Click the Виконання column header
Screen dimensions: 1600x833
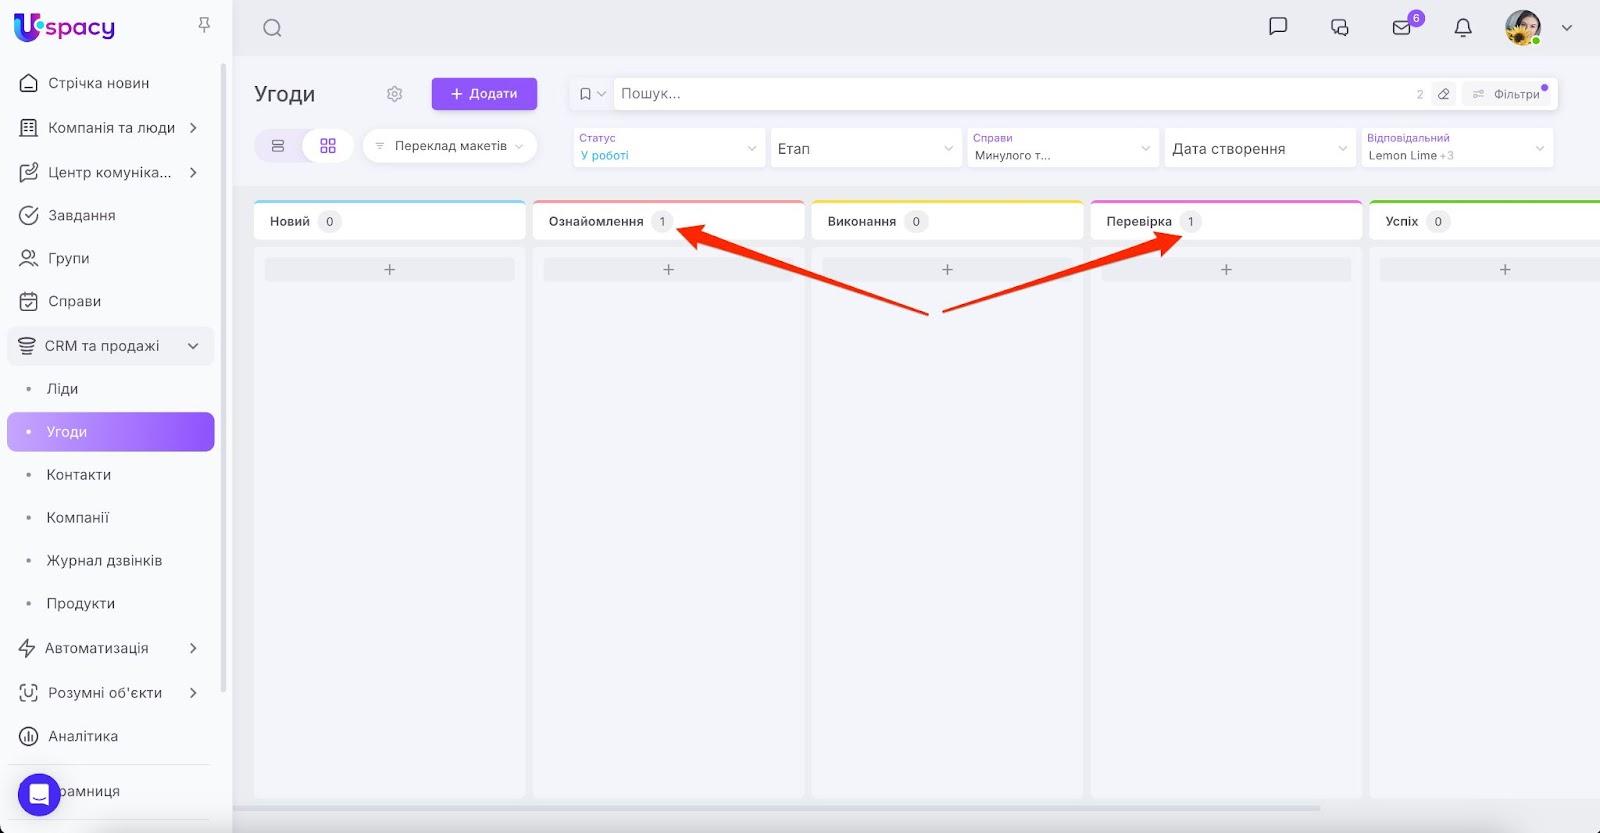(947, 221)
